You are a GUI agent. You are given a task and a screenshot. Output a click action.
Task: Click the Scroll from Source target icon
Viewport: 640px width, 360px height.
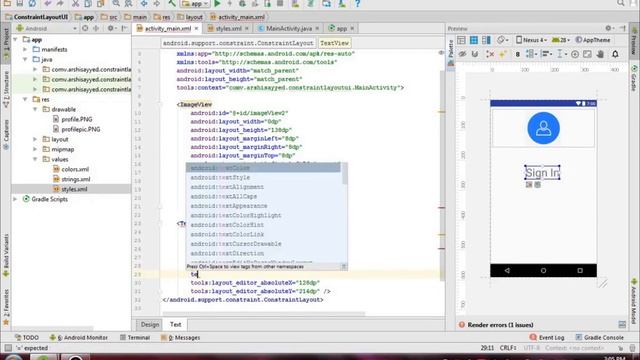[x=85, y=28]
